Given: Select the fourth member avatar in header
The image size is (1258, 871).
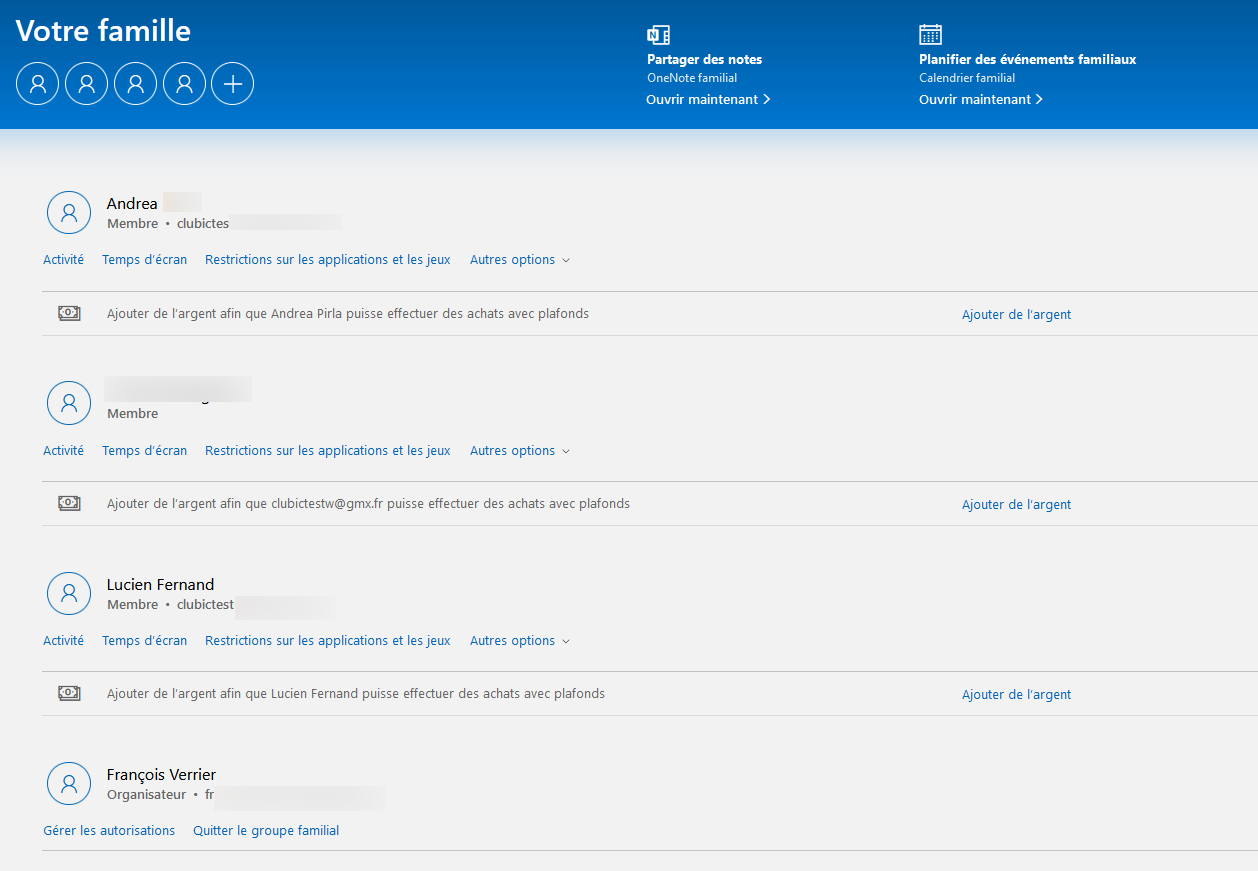Looking at the screenshot, I should point(184,84).
